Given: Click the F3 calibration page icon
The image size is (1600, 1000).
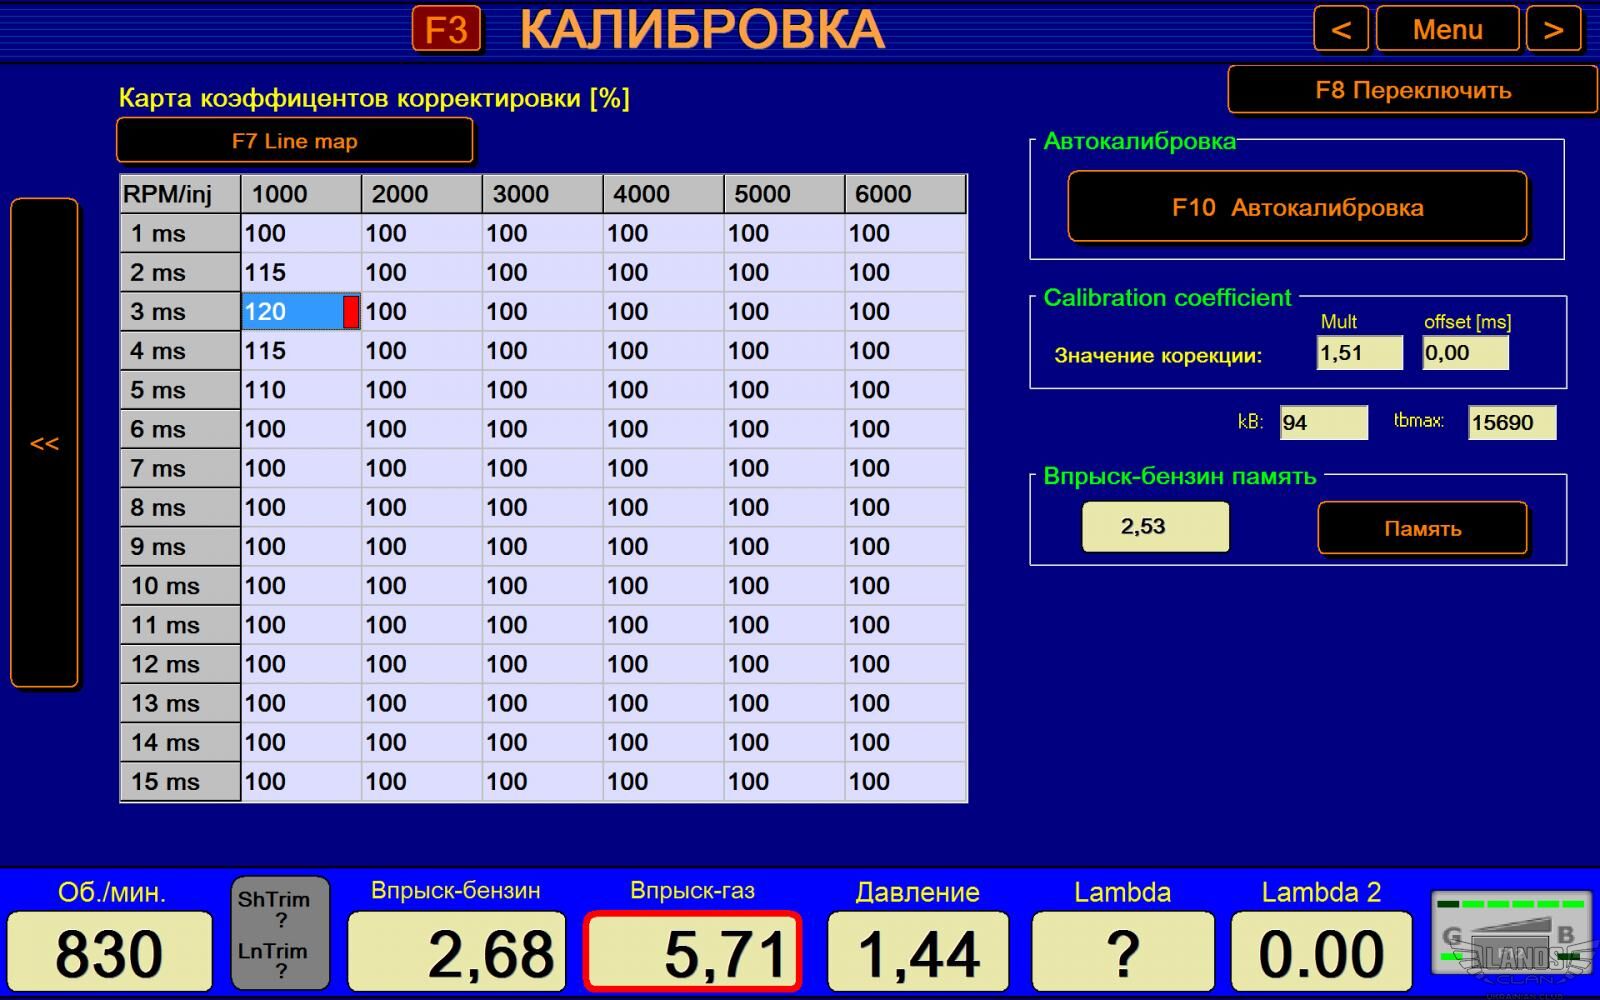Looking at the screenshot, I should (446, 30).
